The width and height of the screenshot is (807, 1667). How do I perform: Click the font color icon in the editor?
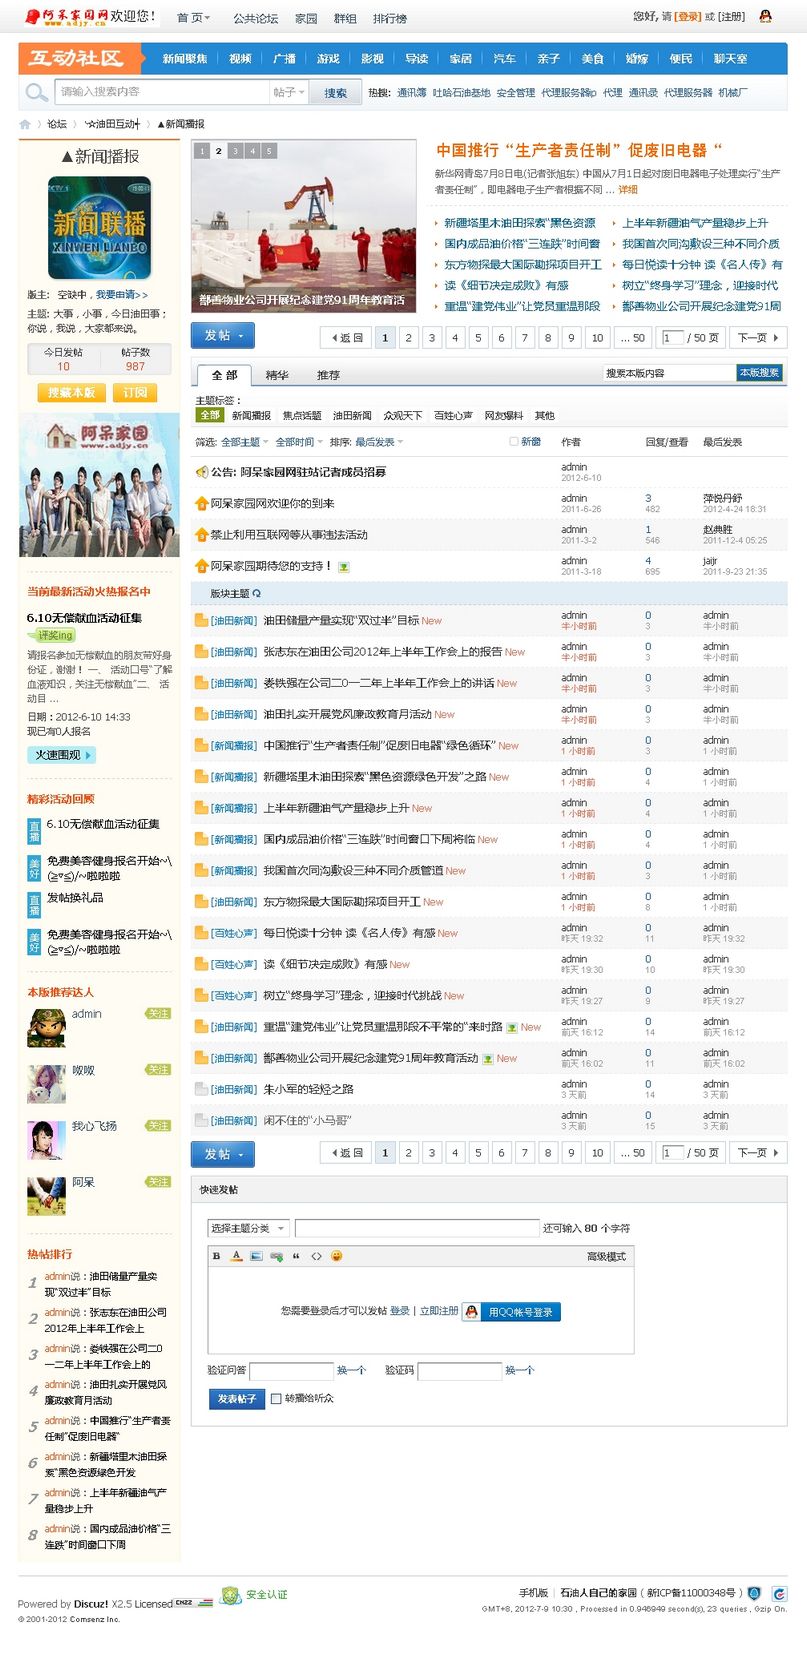coord(237,1256)
